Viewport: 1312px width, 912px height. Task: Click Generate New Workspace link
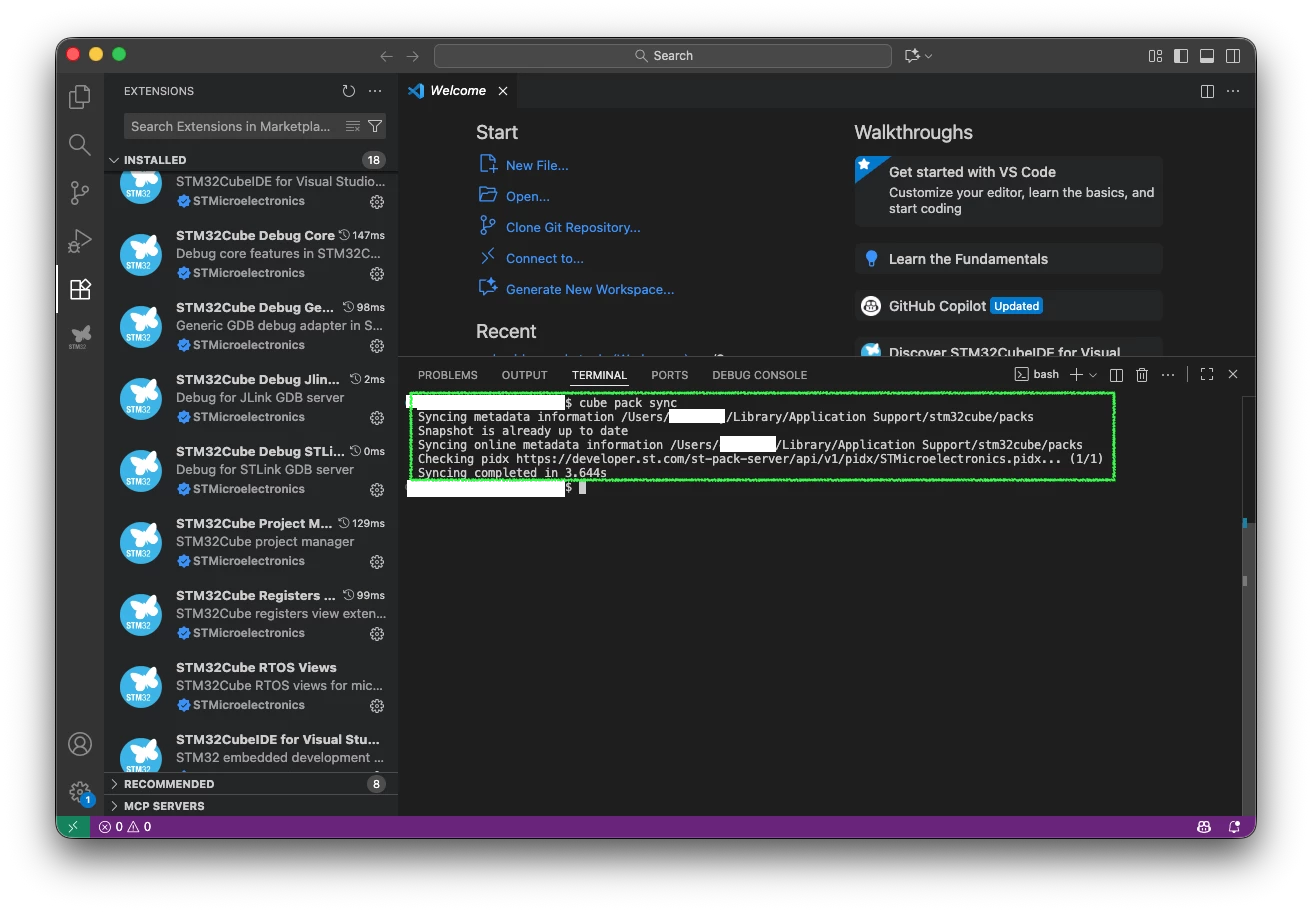590,290
